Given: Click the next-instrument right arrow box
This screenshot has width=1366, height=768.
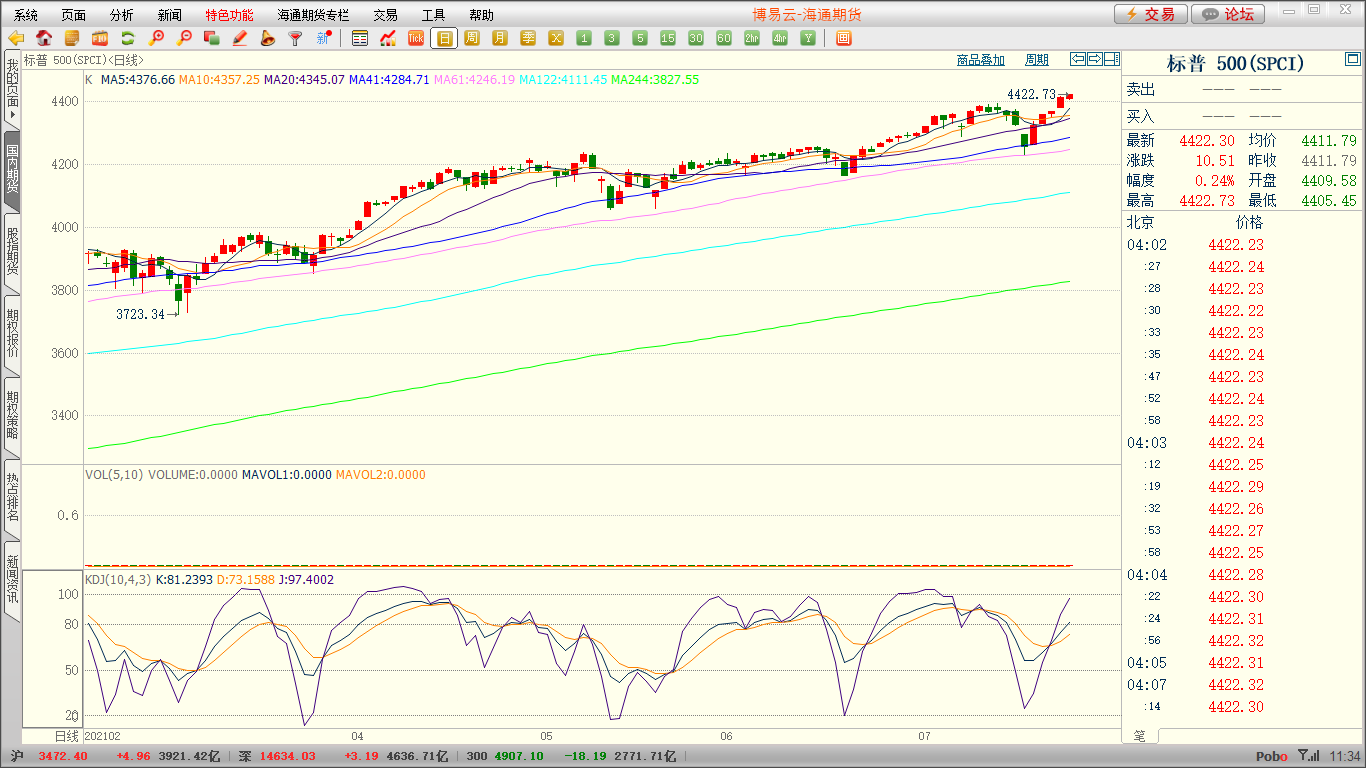Looking at the screenshot, I should click(1095, 59).
